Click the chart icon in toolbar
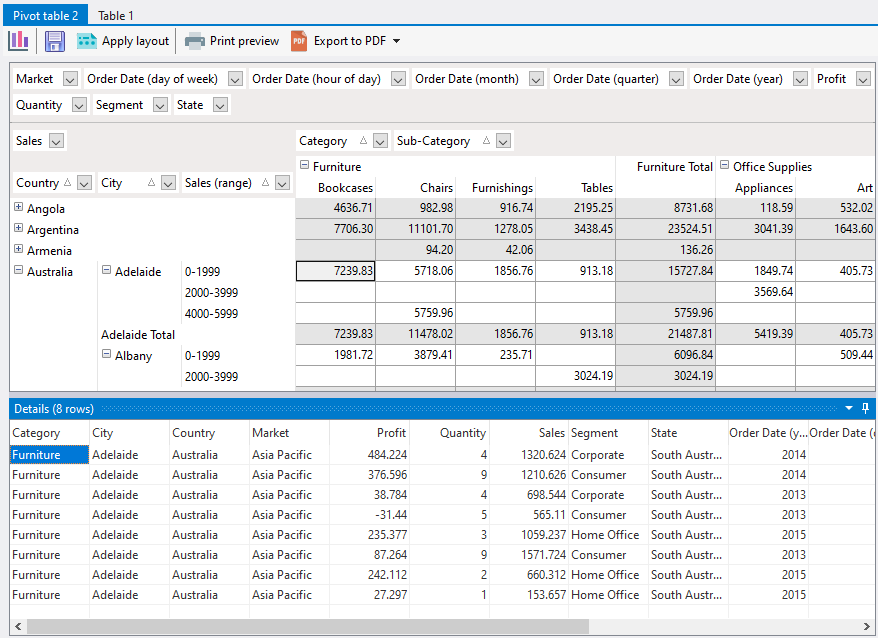Viewport: 878px width, 638px height. 18,41
